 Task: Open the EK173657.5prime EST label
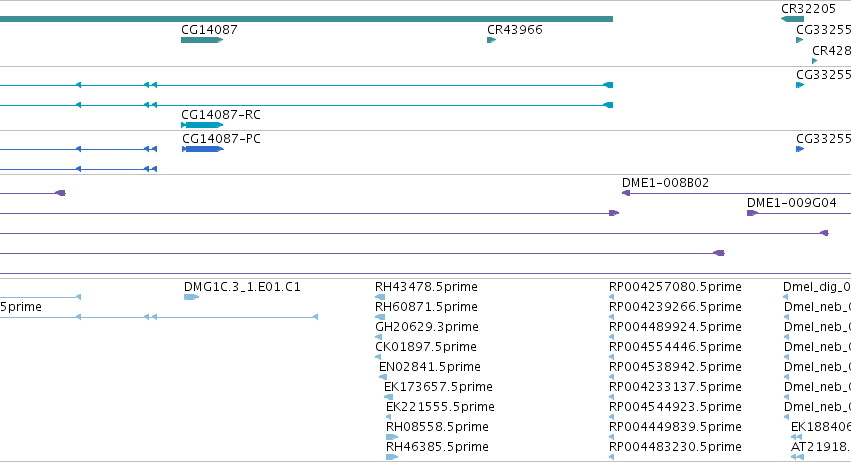[438, 387]
